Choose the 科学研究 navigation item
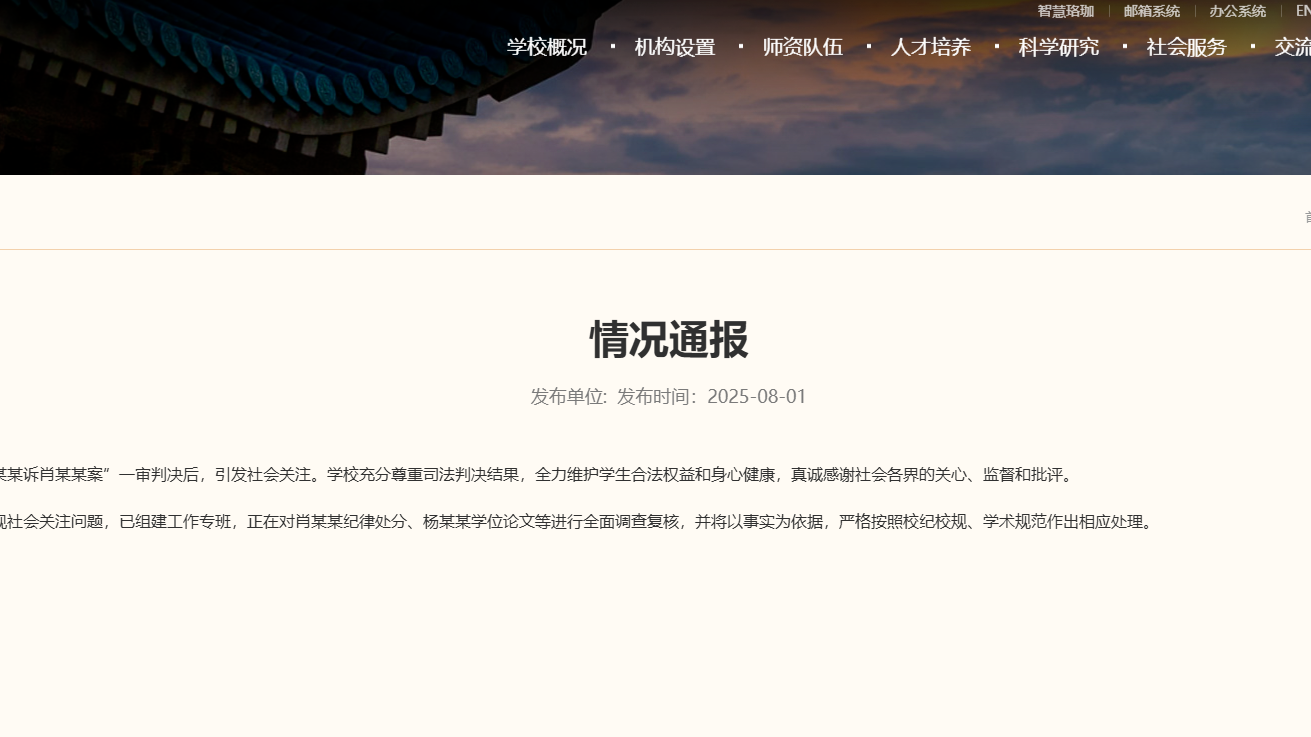Viewport: 1311px width, 737px height. pyautogui.click(x=1058, y=47)
